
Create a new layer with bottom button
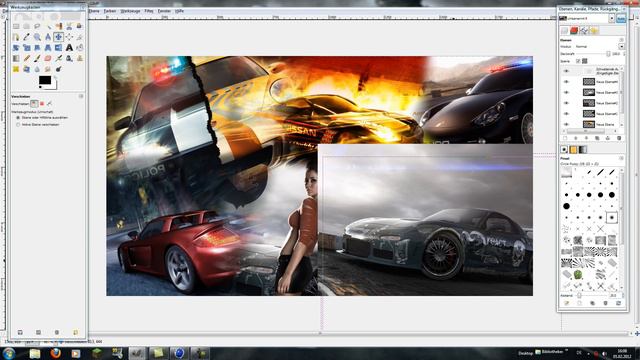pyautogui.click(x=565, y=138)
